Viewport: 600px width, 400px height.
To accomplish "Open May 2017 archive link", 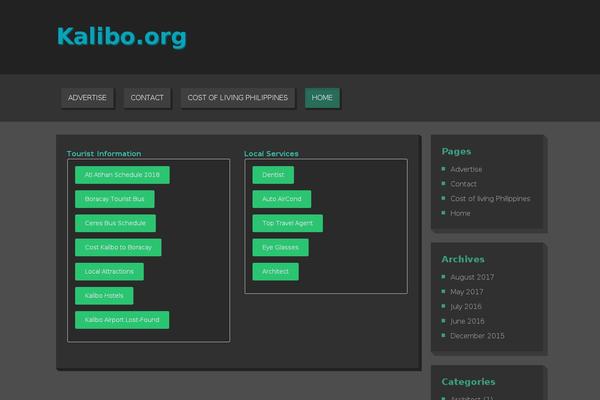I will pos(467,292).
